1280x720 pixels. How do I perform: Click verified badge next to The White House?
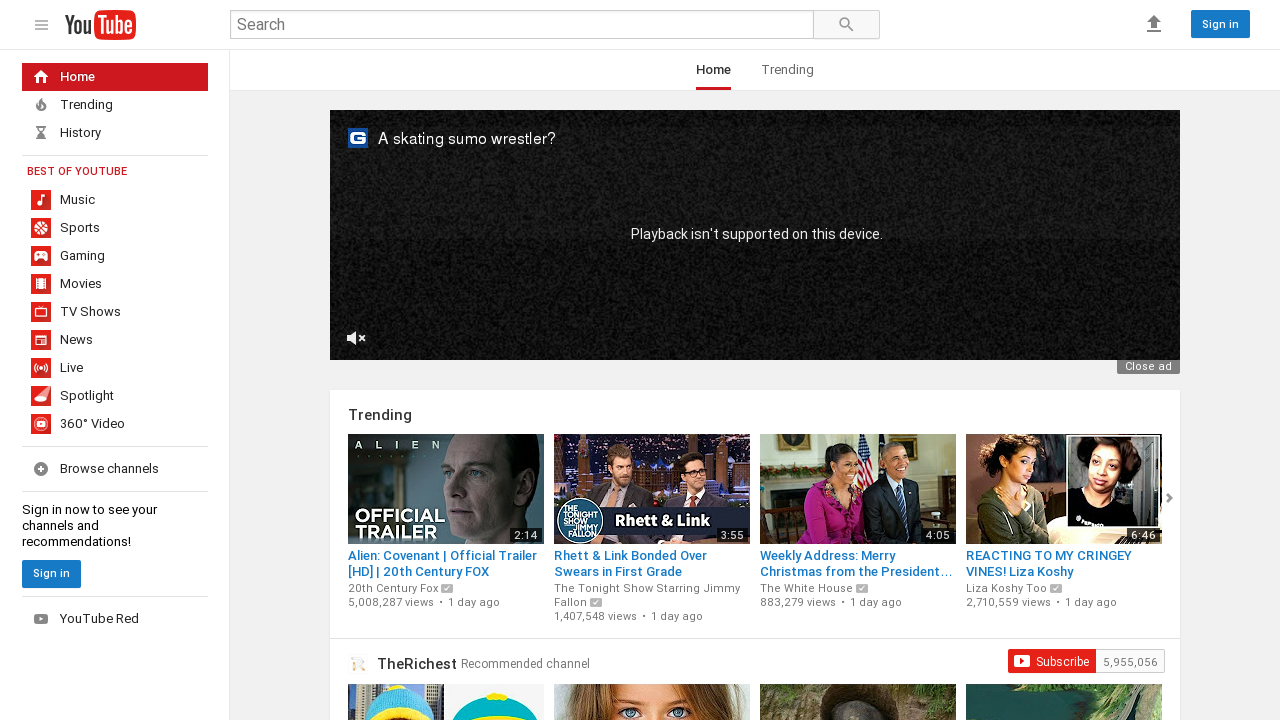(x=862, y=589)
